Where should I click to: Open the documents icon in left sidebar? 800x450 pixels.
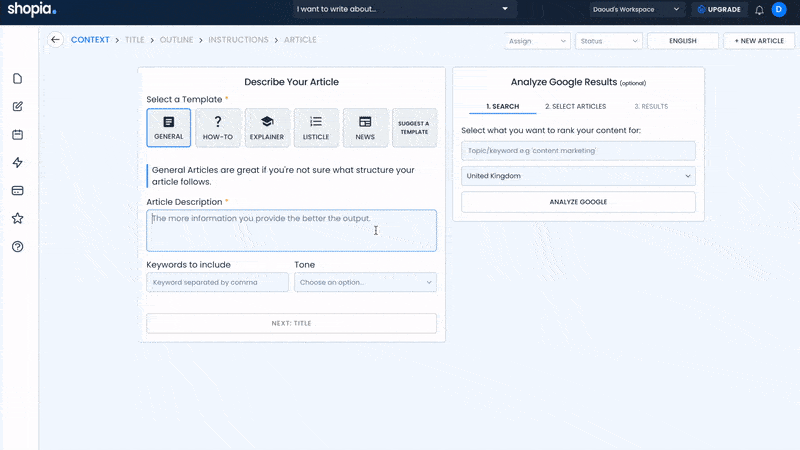coord(17,79)
